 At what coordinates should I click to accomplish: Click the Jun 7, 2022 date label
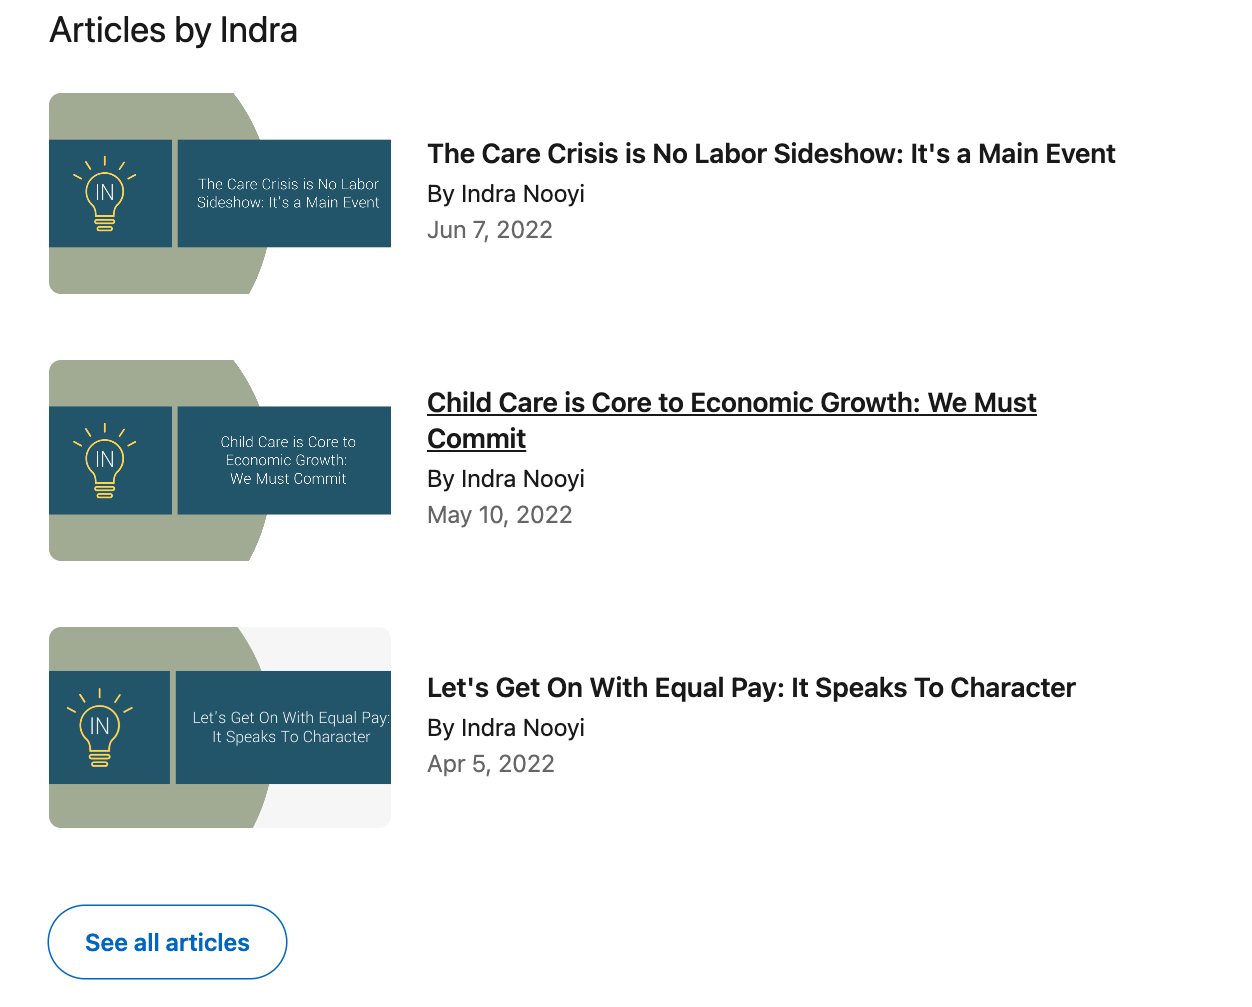point(489,230)
